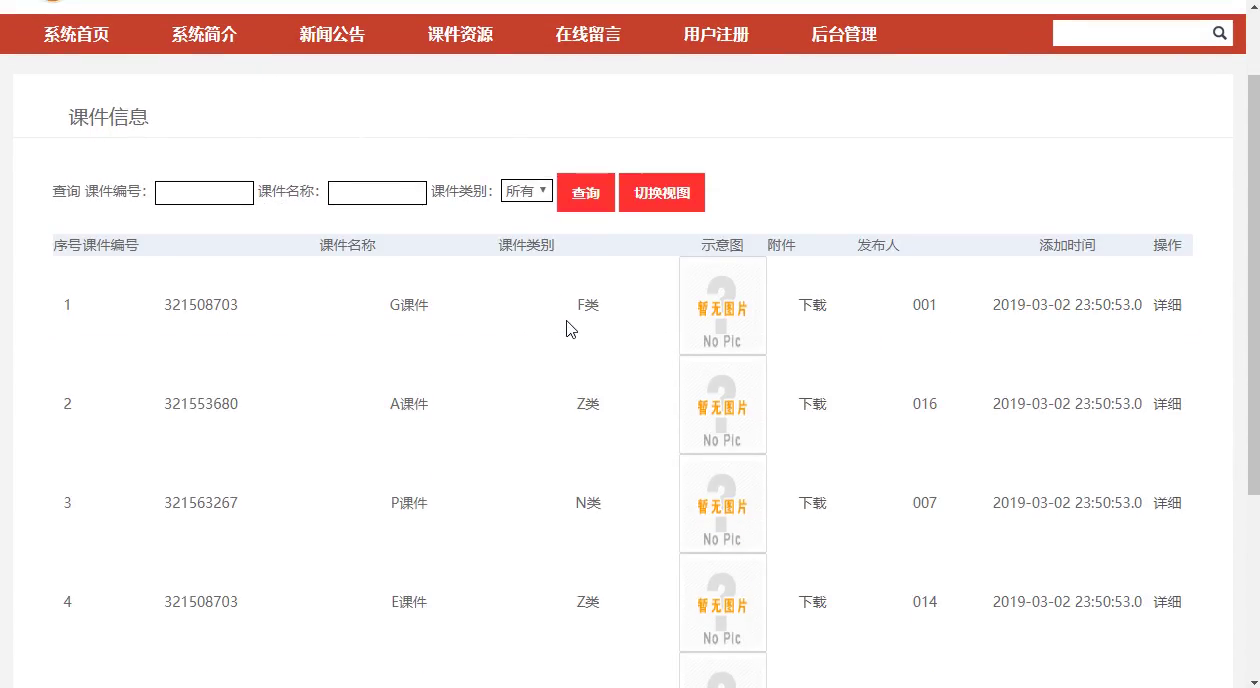Open the A课件 placeholder thumbnail
1260x688 pixels.
(x=723, y=404)
